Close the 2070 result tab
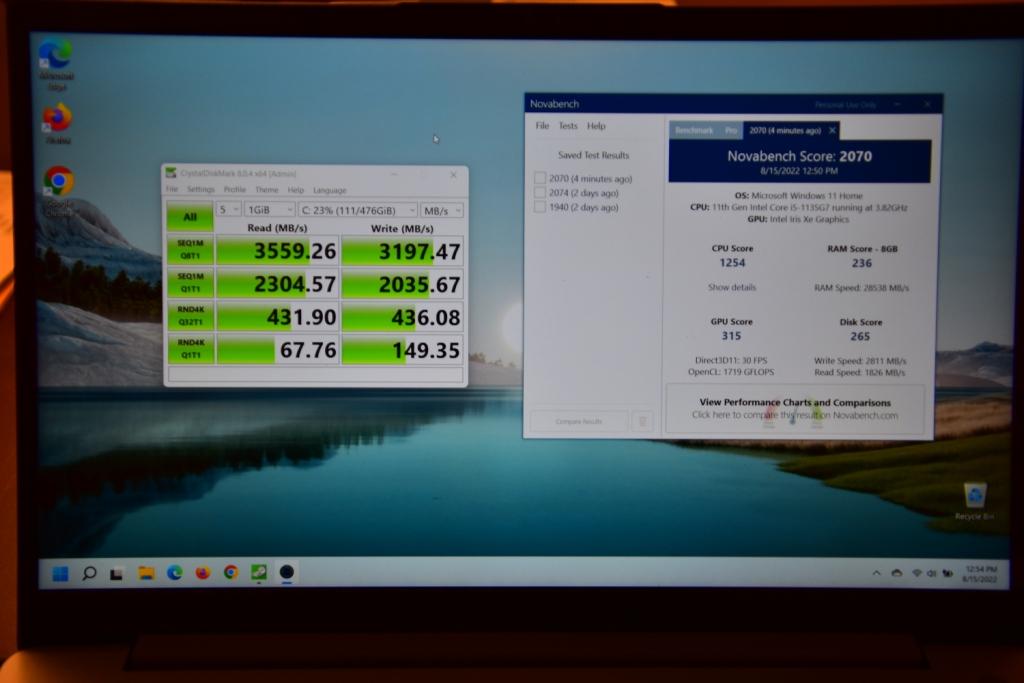 click(832, 131)
